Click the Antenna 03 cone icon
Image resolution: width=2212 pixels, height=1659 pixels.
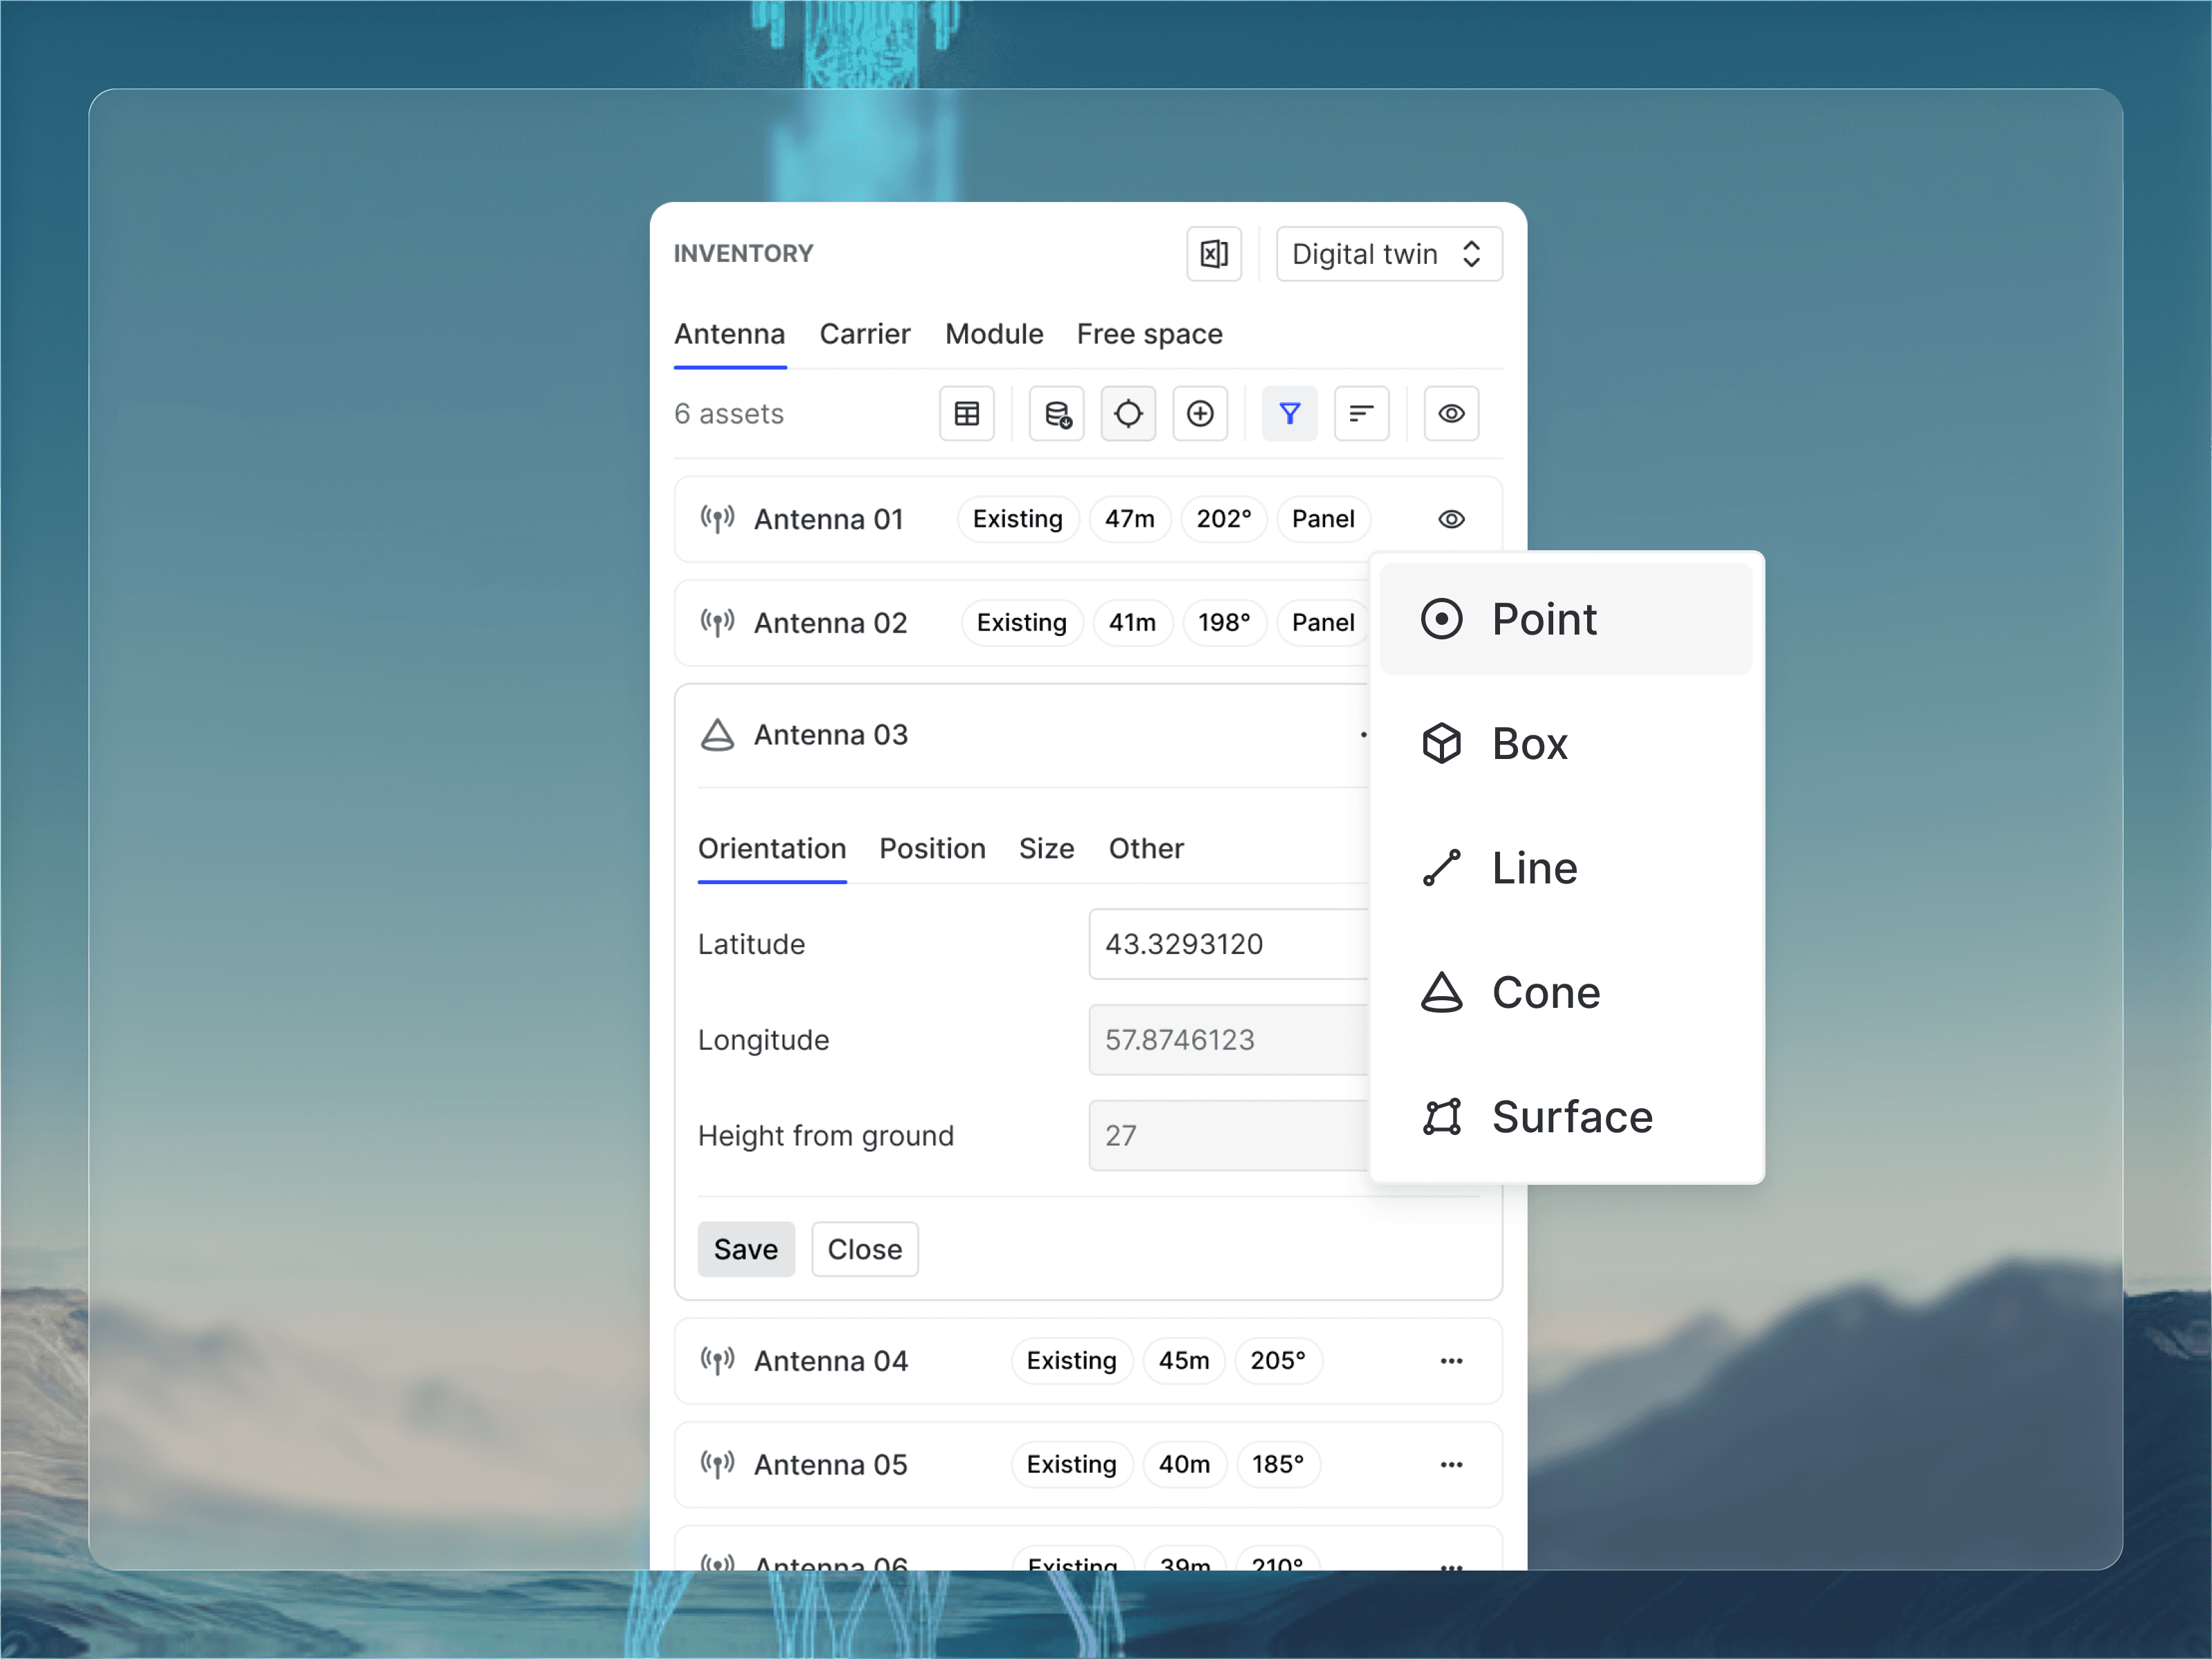click(x=717, y=735)
